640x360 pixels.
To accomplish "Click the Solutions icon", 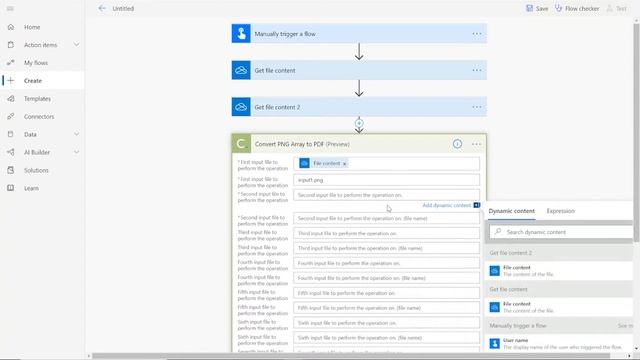I will pyautogui.click(x=11, y=170).
